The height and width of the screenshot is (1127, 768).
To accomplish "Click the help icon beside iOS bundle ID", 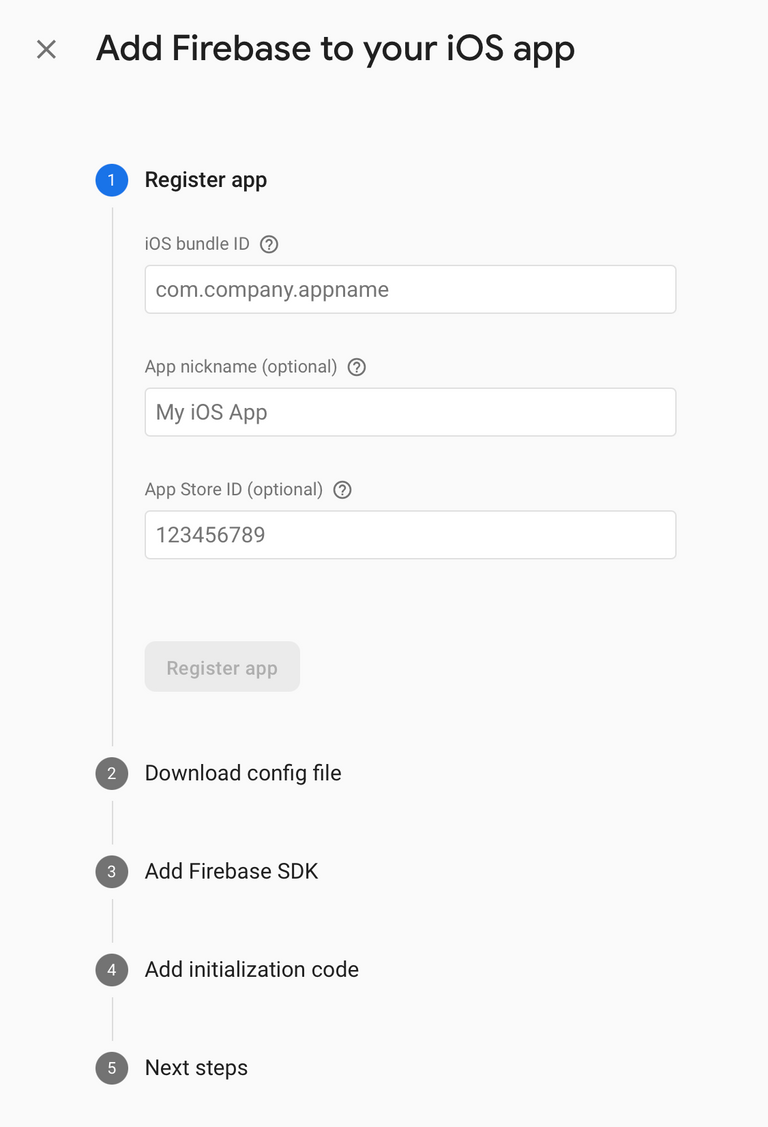I will [x=269, y=244].
